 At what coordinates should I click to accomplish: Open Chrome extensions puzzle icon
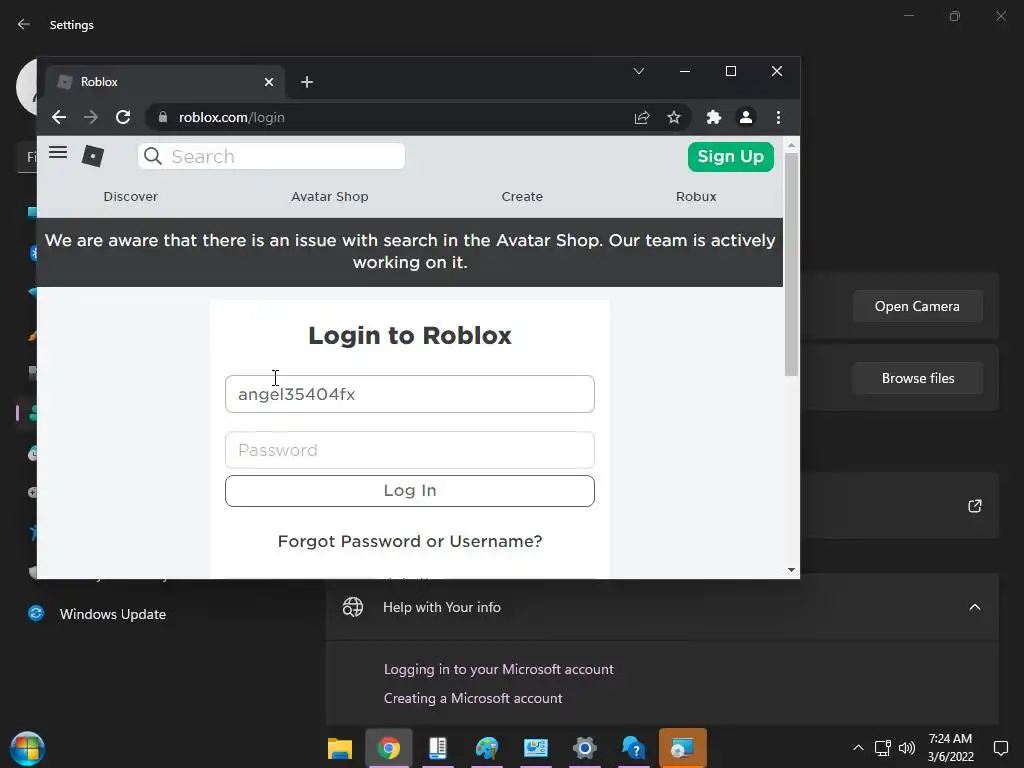(x=714, y=118)
